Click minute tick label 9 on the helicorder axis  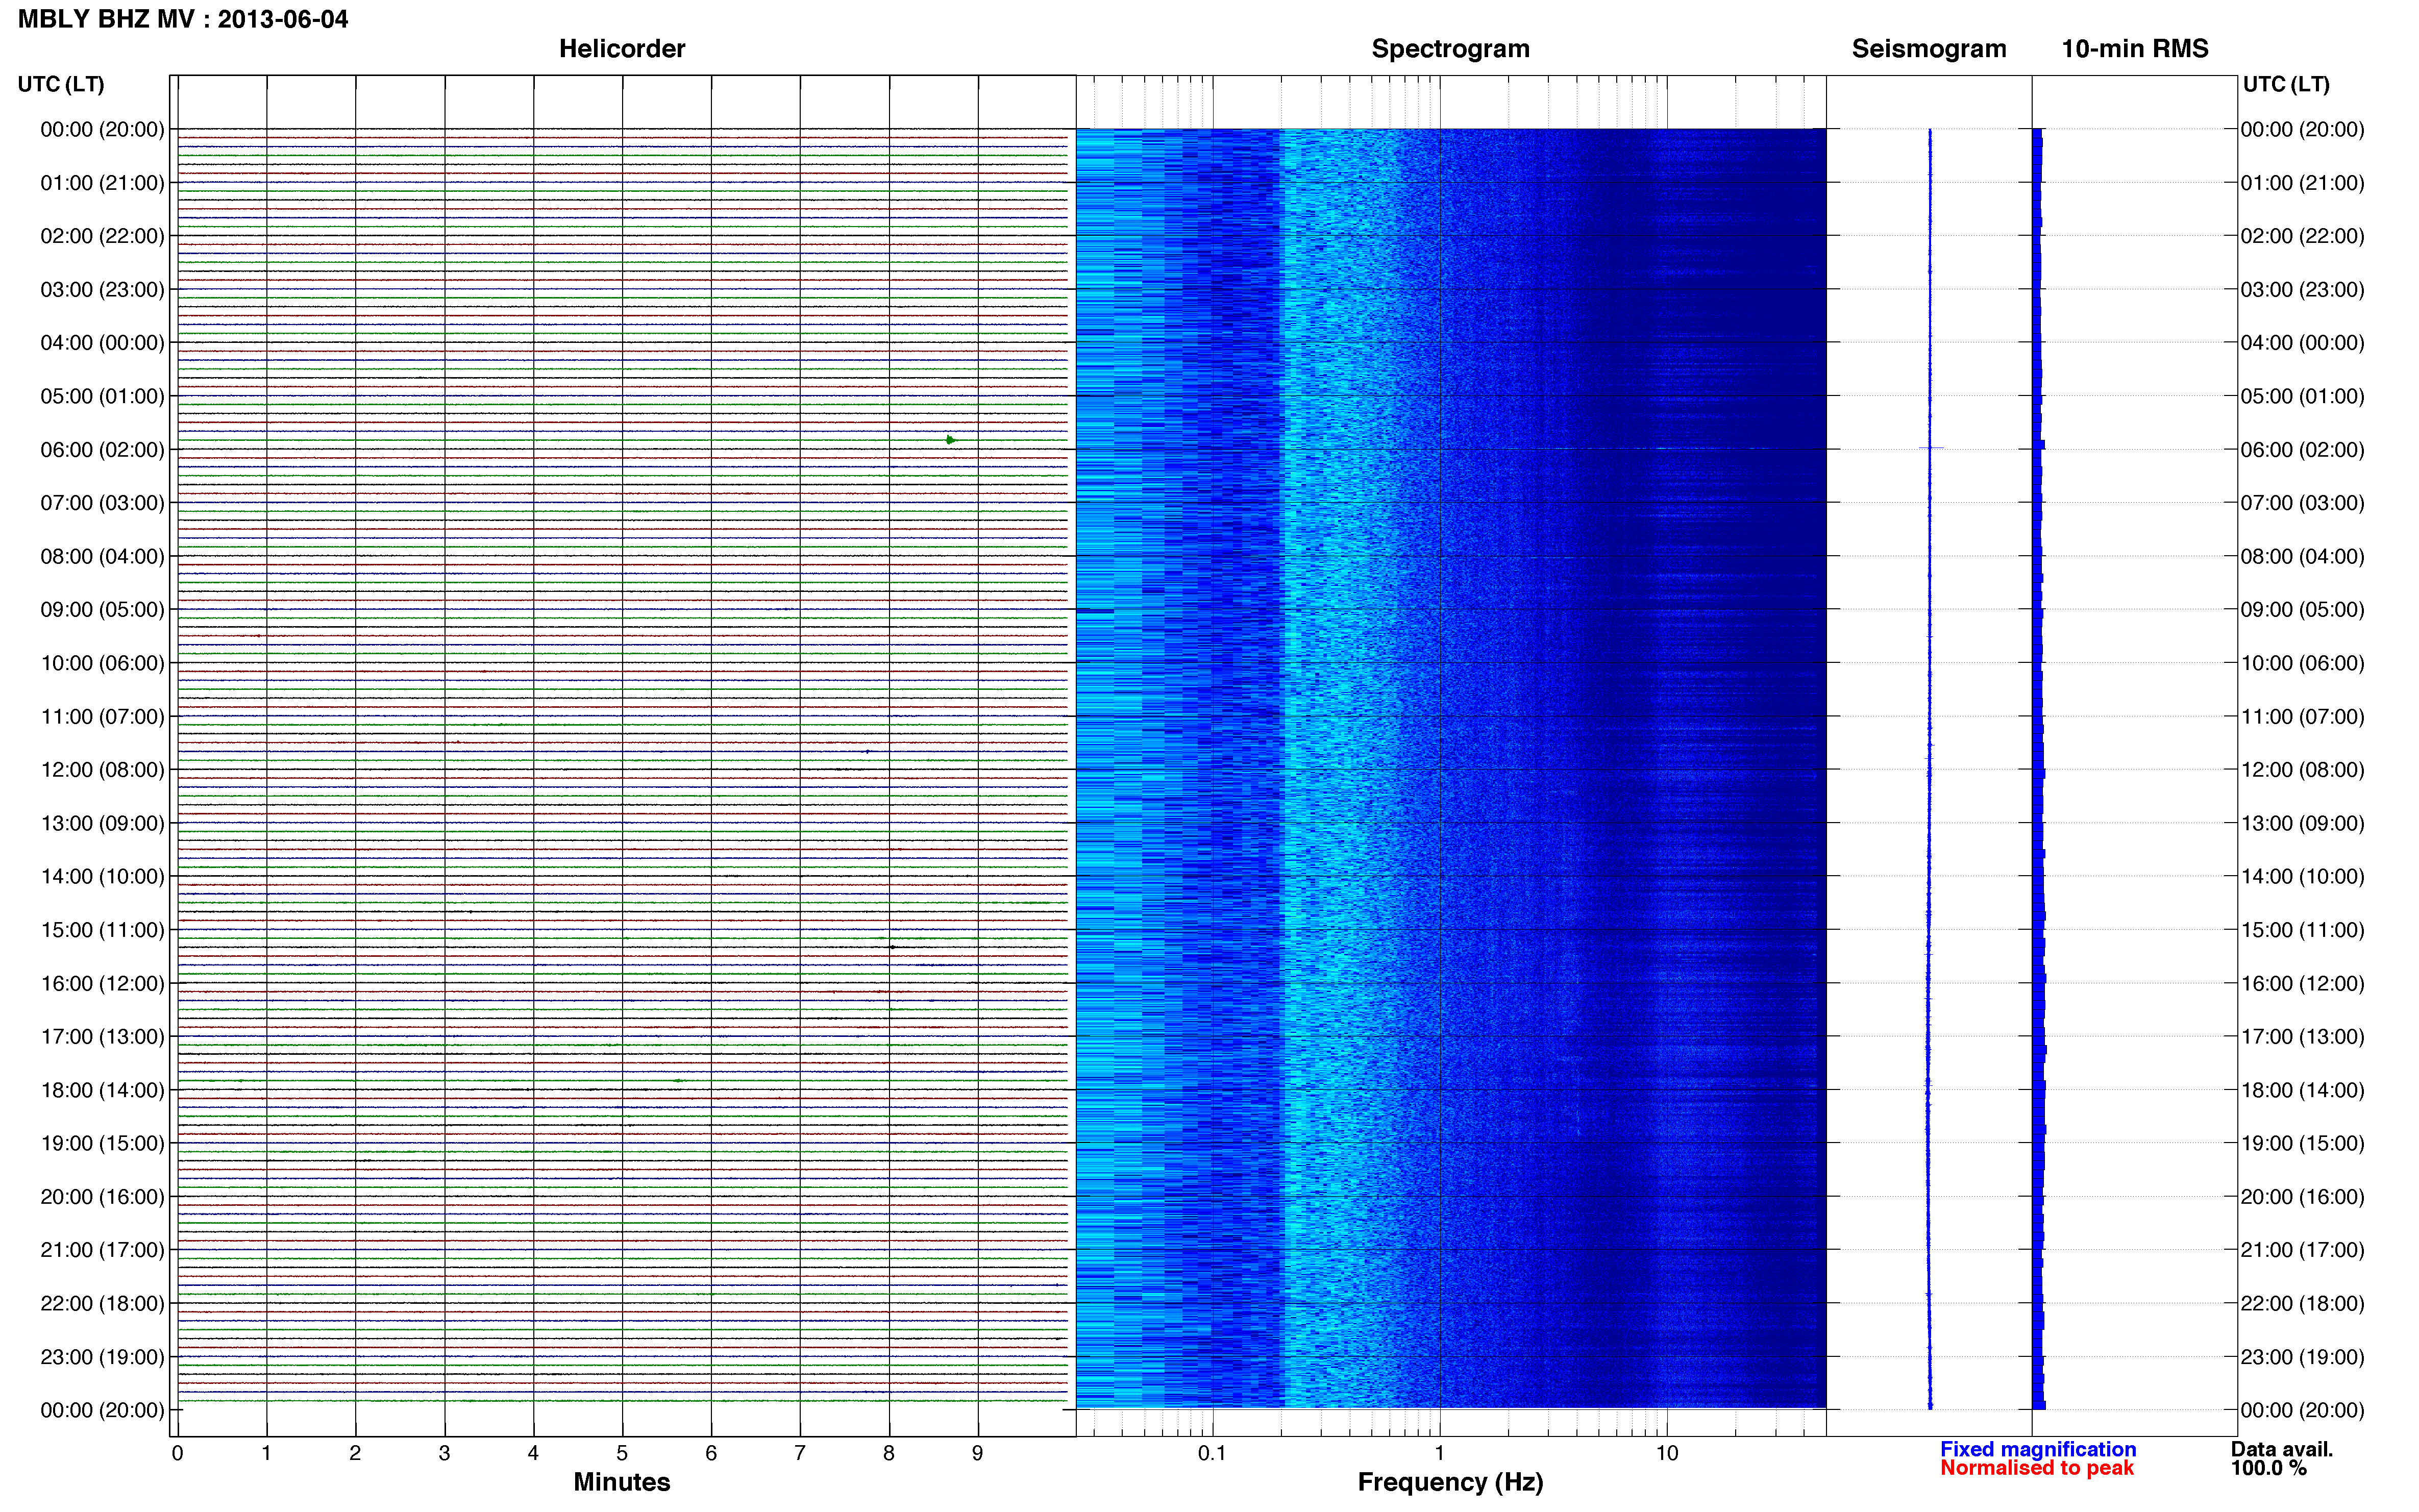tap(978, 1453)
